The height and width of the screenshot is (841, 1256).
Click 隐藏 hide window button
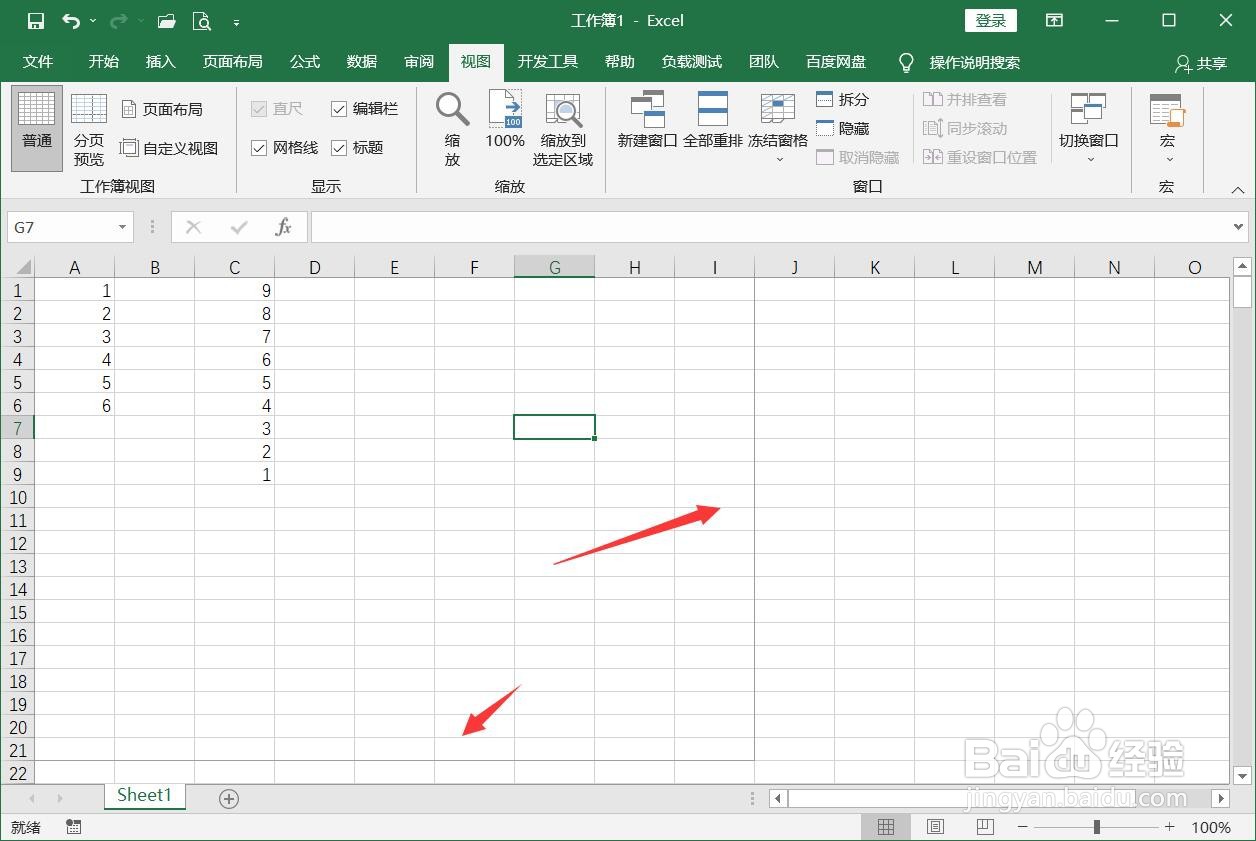[842, 128]
